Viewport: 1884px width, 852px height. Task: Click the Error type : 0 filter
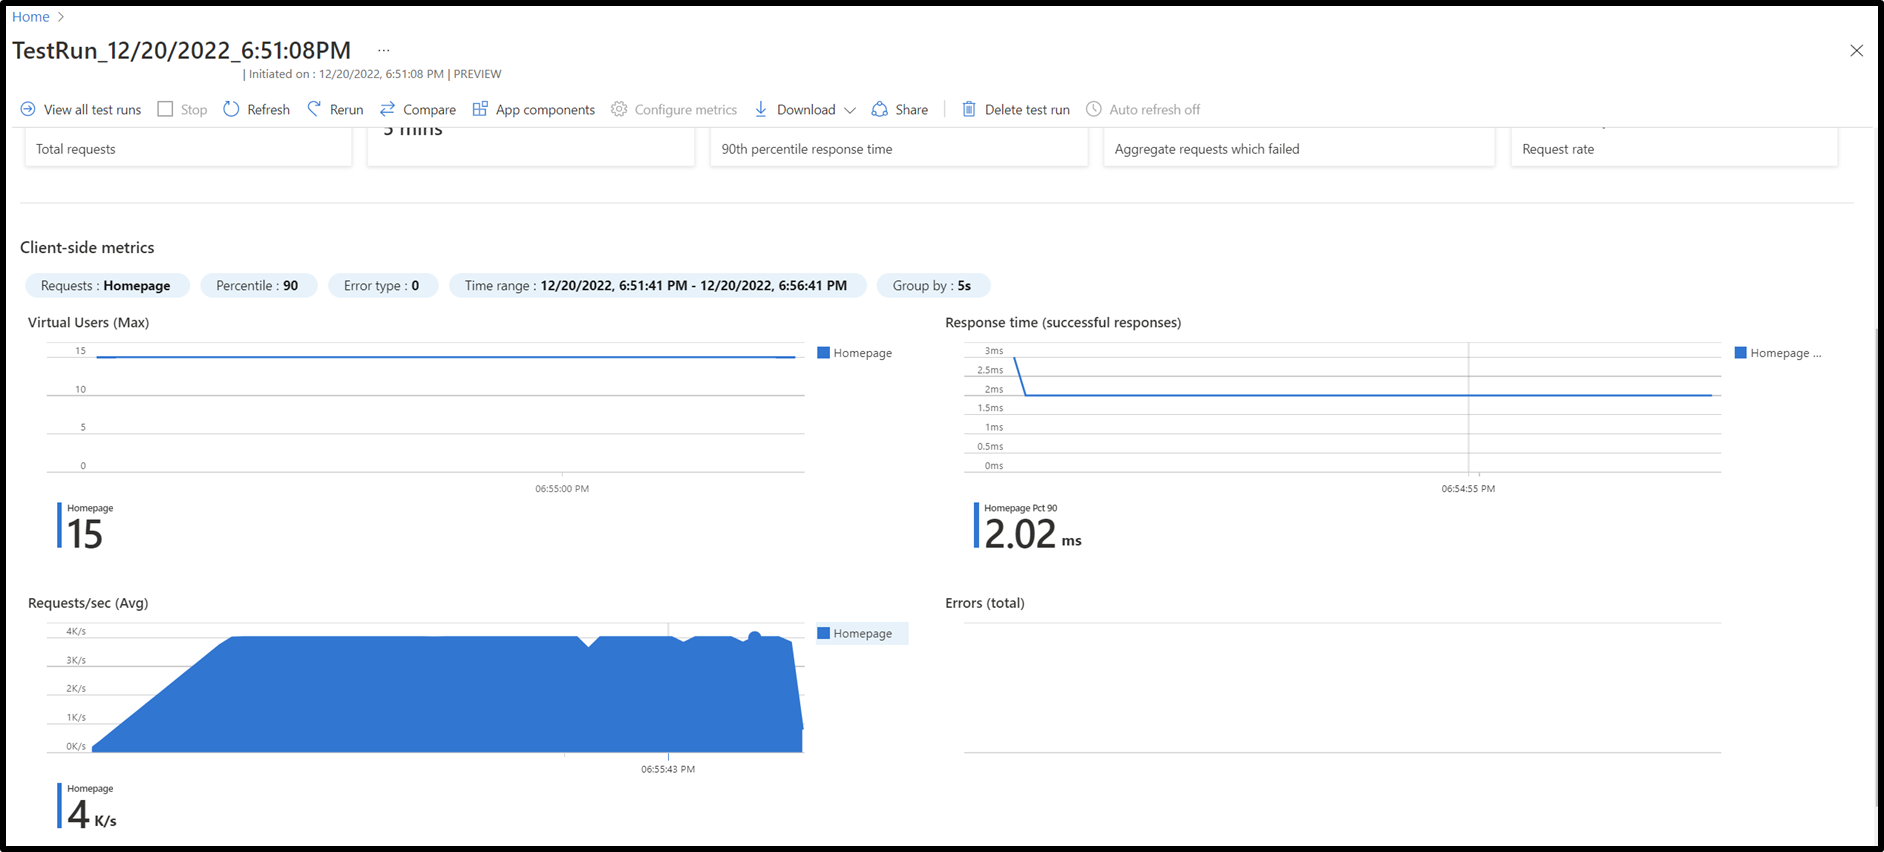[381, 285]
